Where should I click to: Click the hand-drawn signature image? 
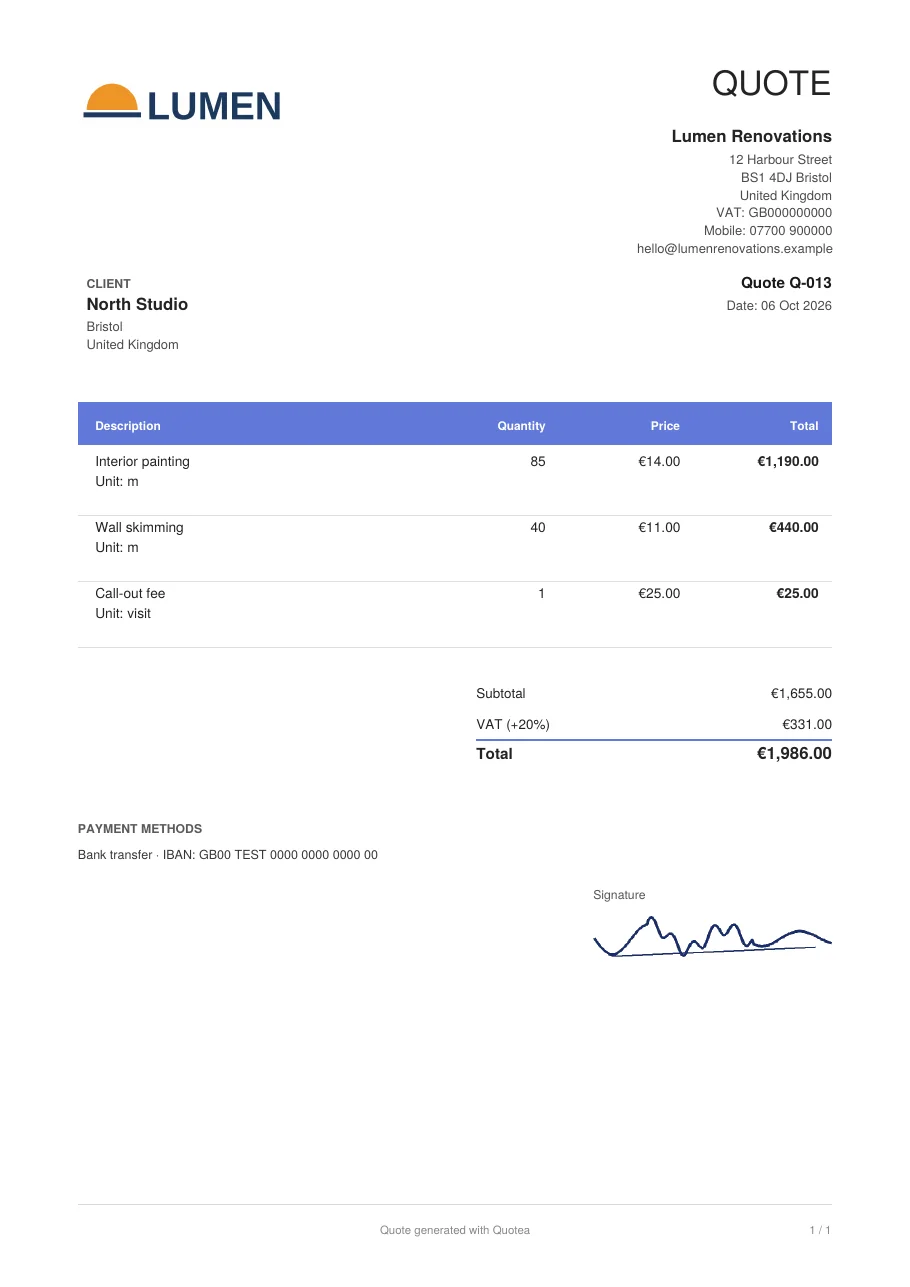point(712,937)
